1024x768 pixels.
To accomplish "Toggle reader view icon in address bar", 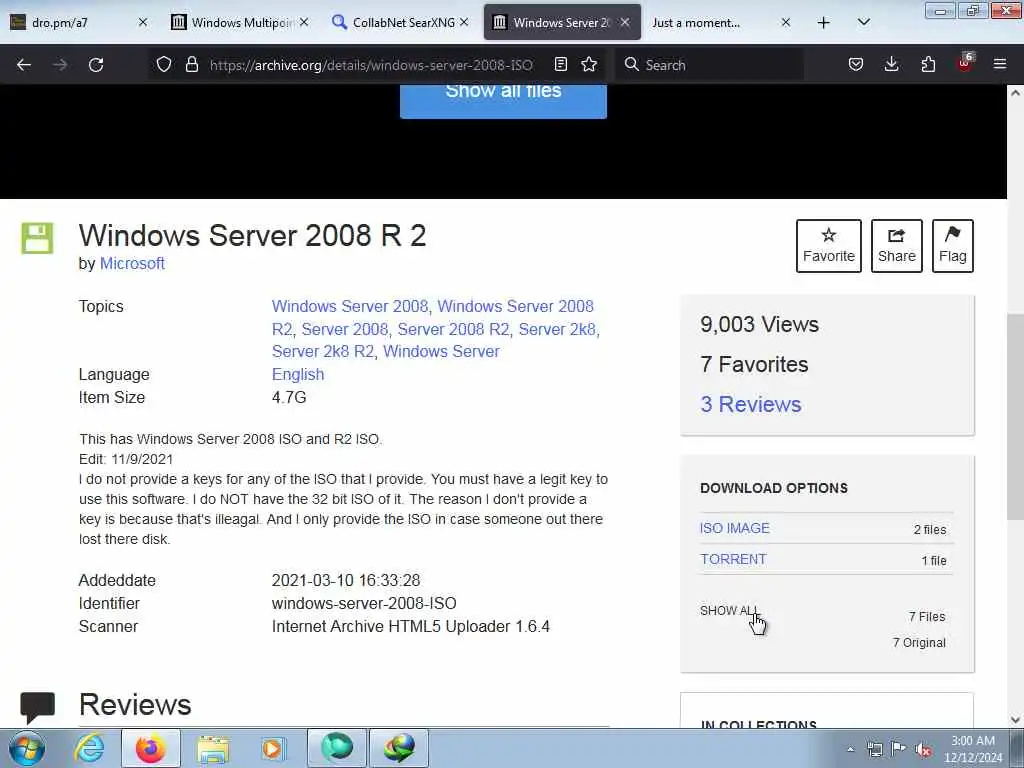I will click(560, 65).
